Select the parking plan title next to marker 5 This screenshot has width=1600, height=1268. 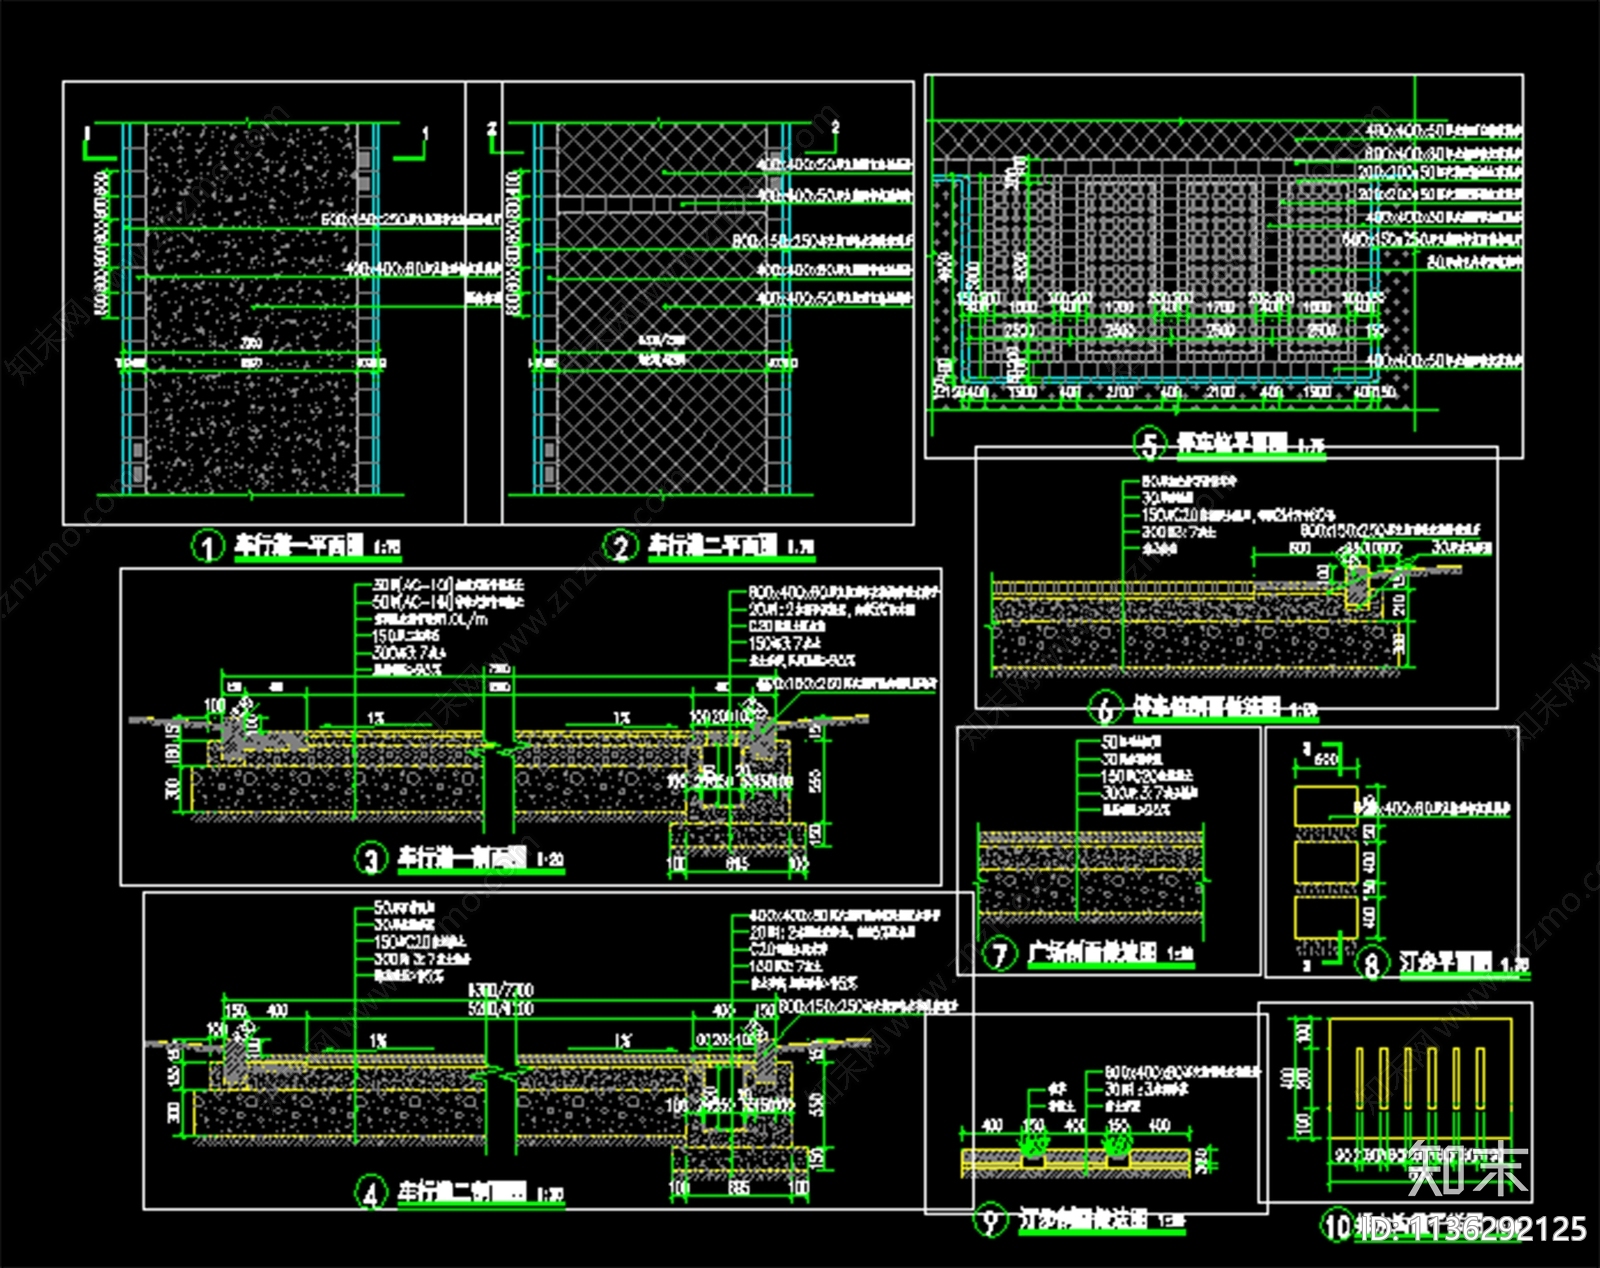click(1231, 441)
